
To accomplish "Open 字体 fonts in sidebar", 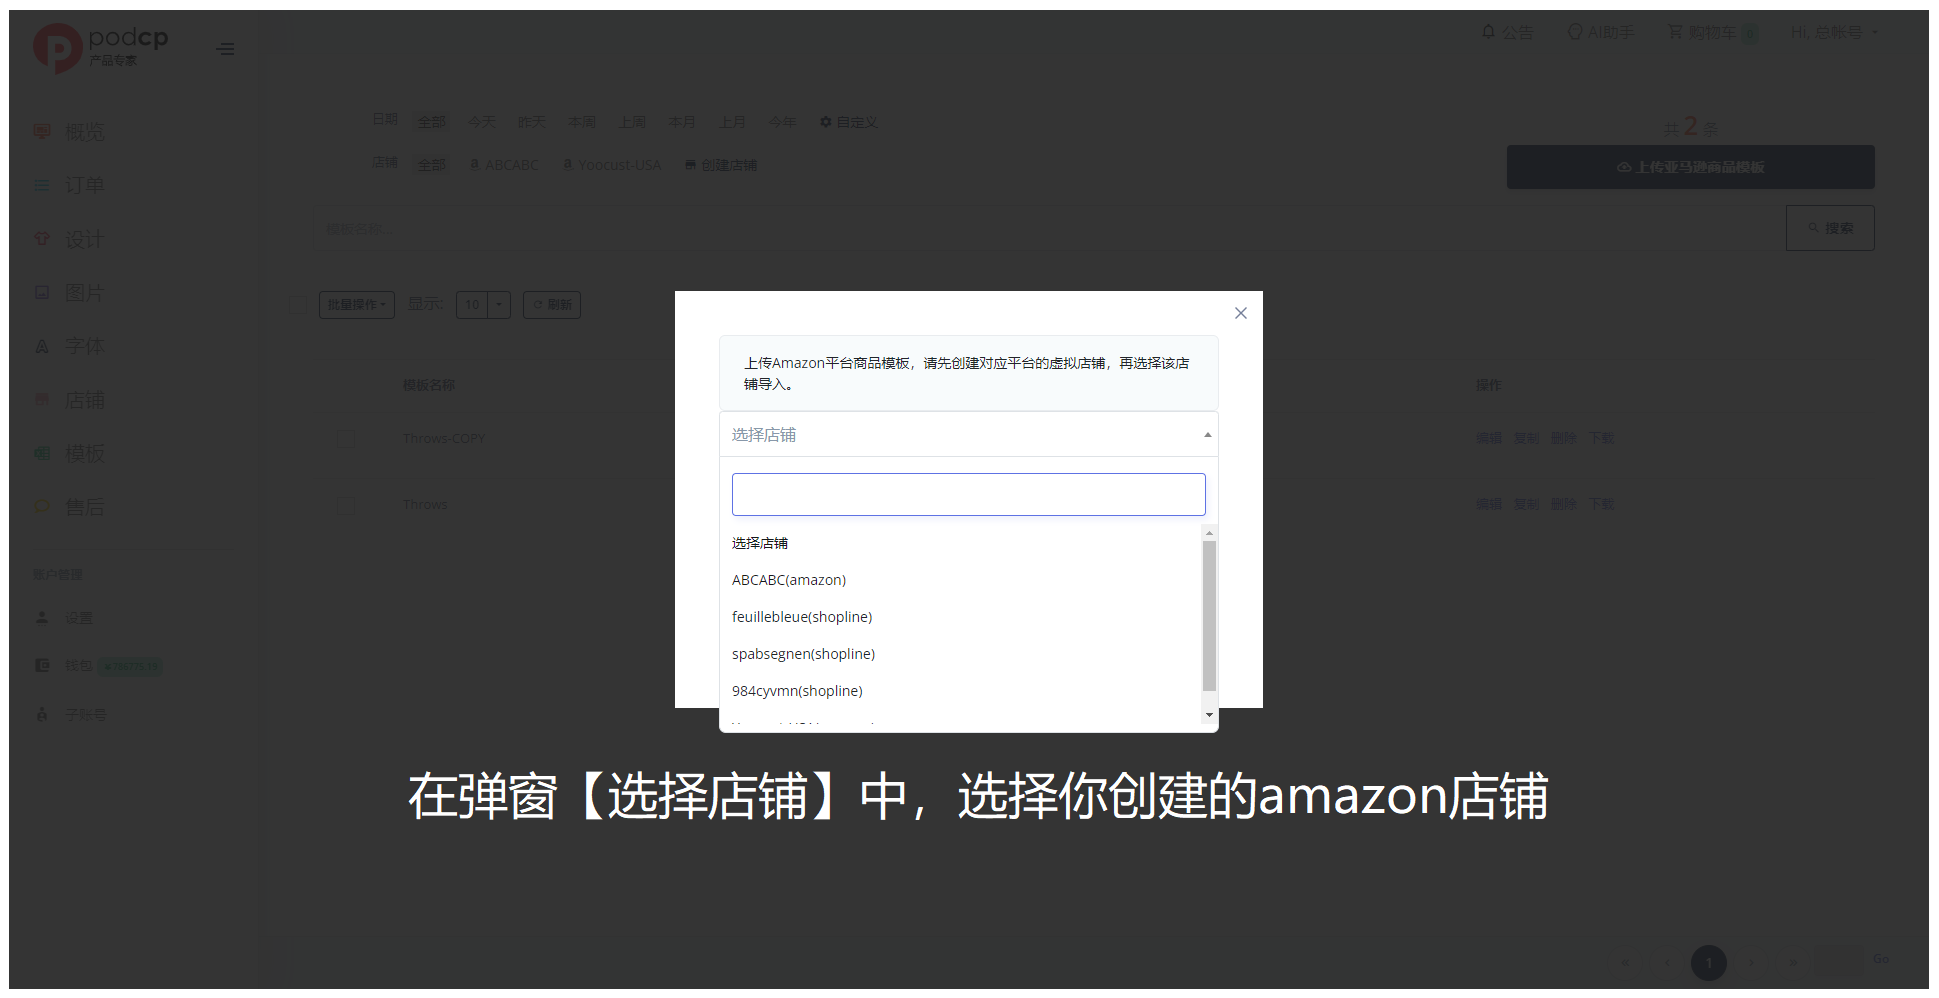I will 85,346.
